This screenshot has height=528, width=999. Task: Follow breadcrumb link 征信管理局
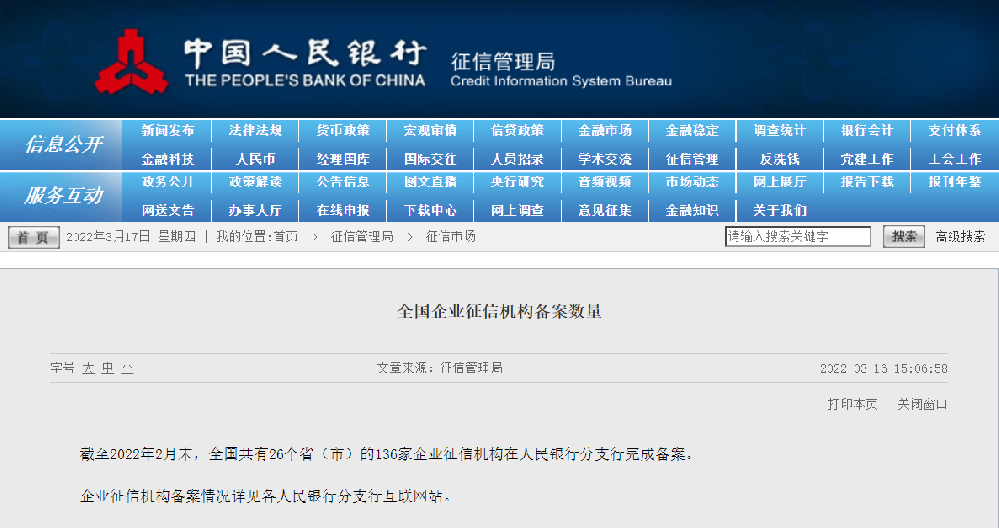pos(362,237)
